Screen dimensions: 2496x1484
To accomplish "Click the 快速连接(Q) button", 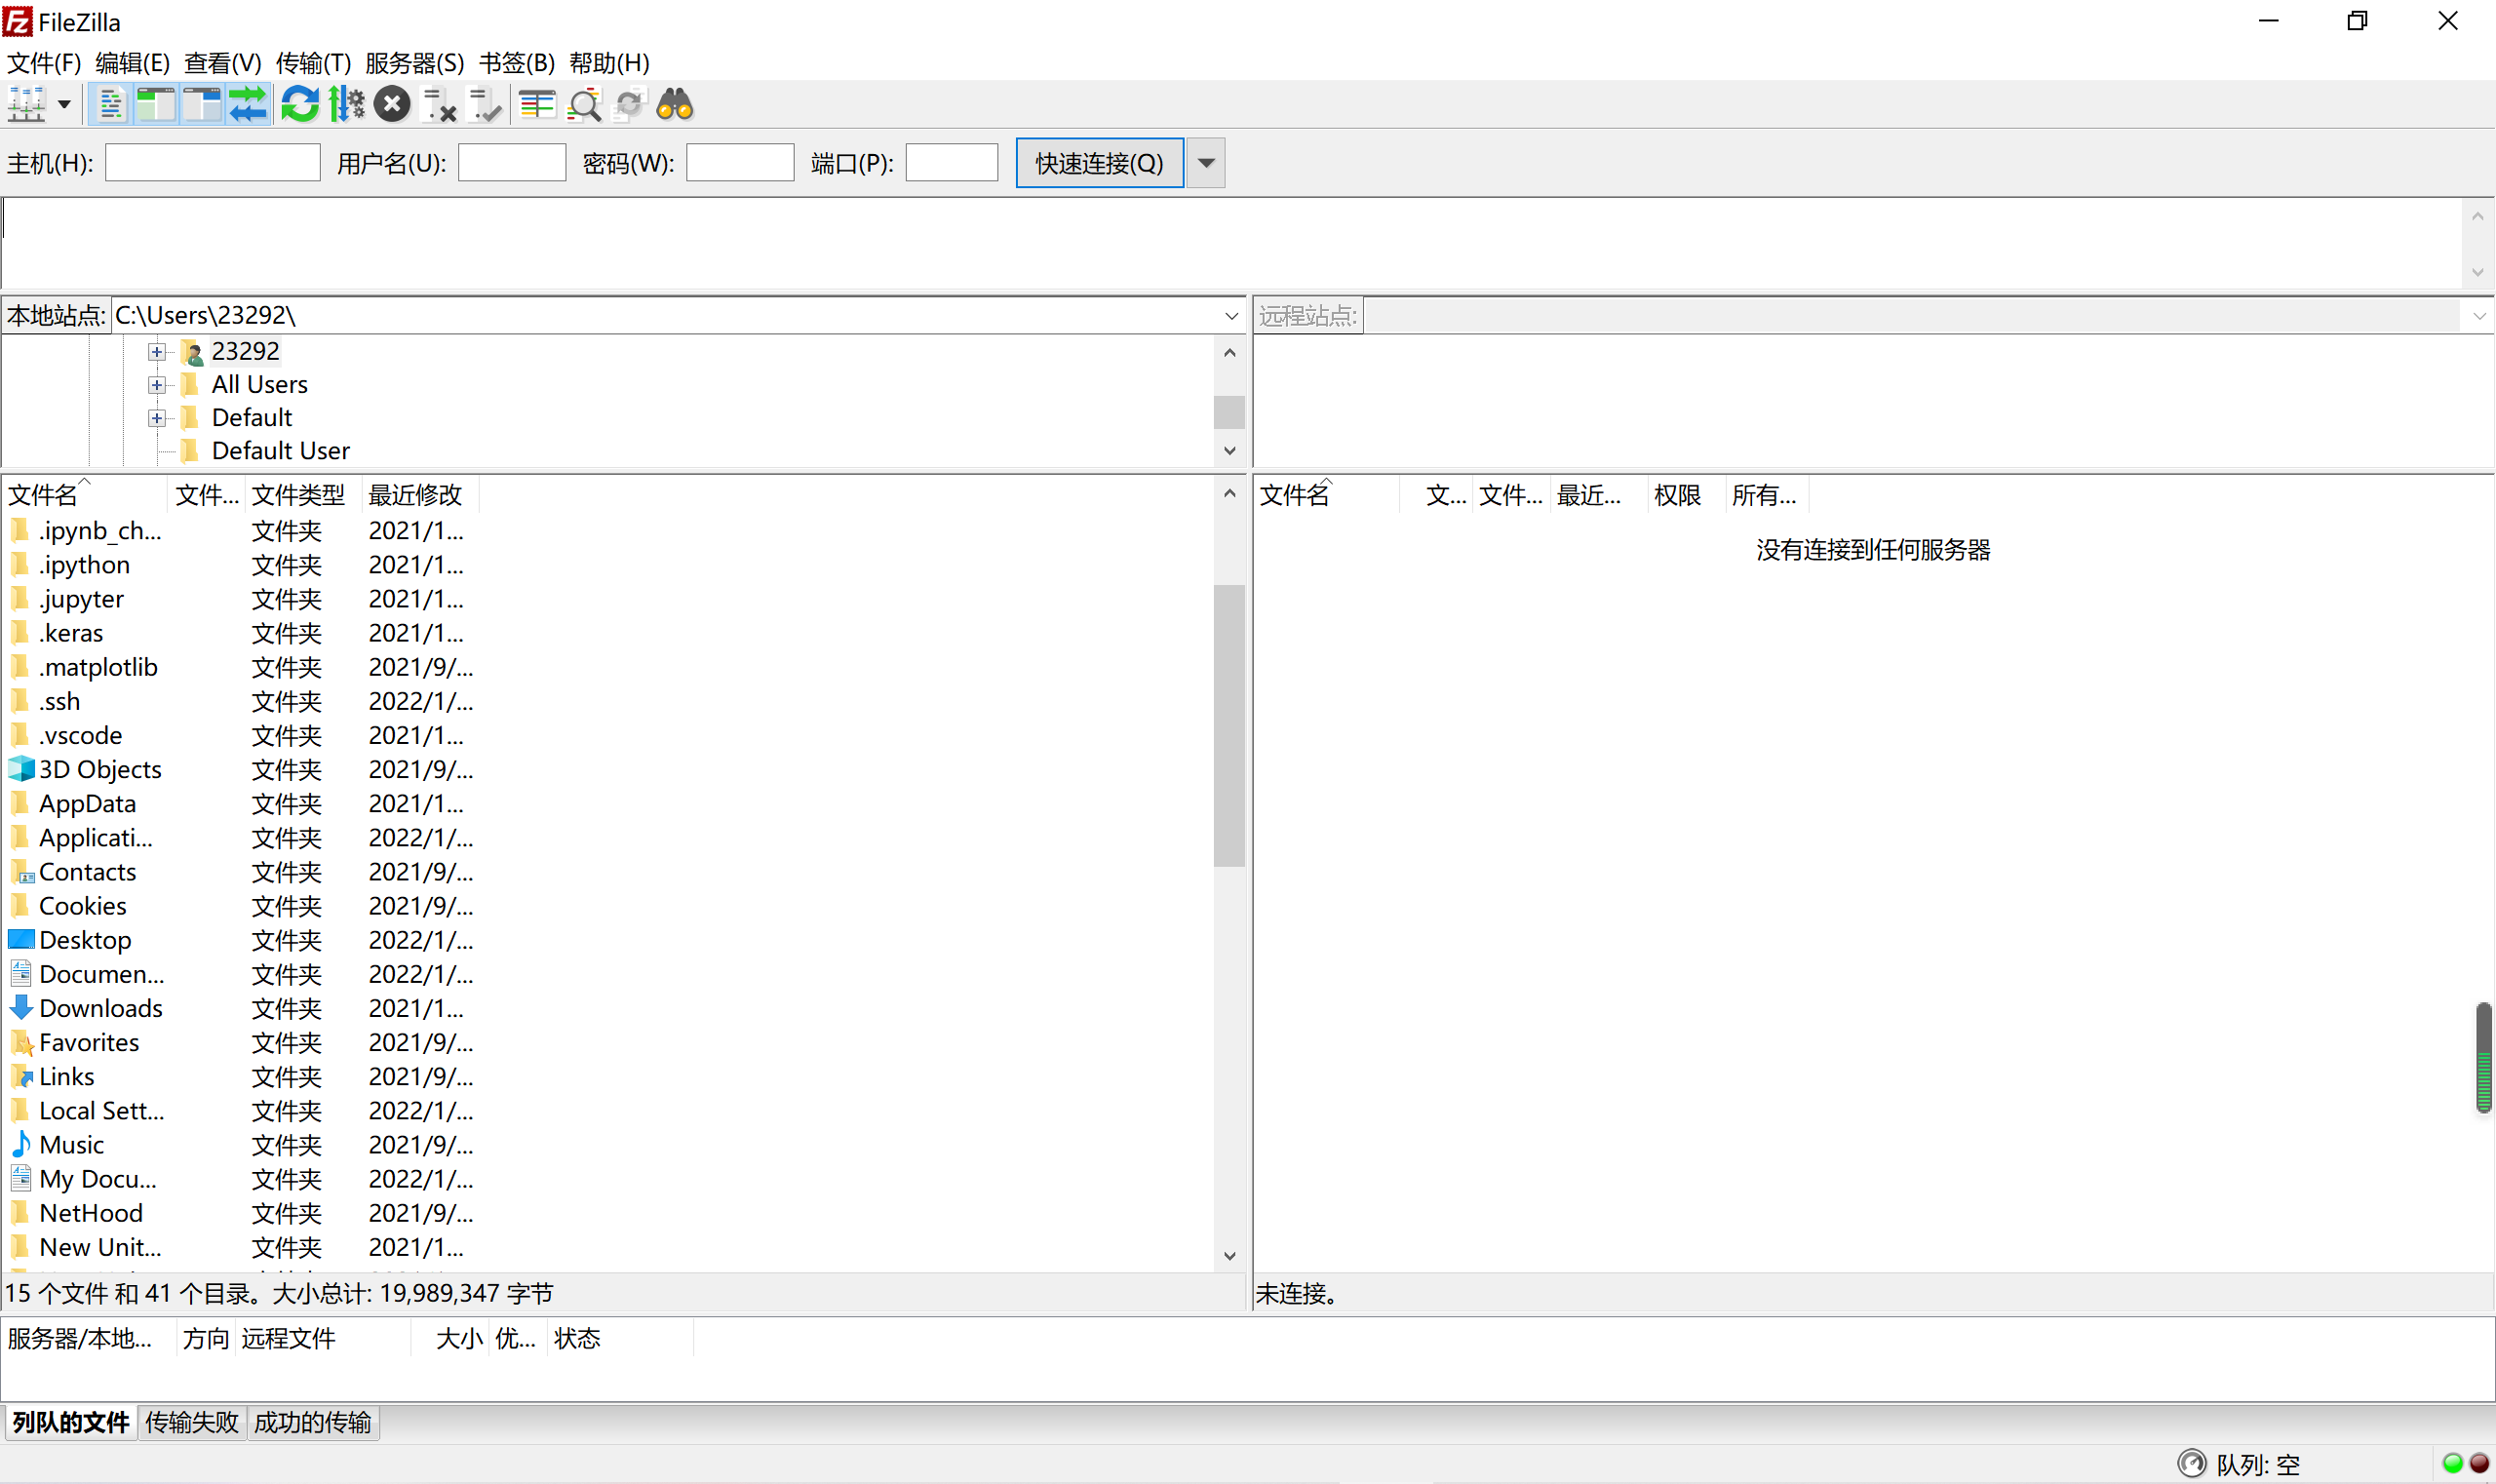I will coord(1099,163).
